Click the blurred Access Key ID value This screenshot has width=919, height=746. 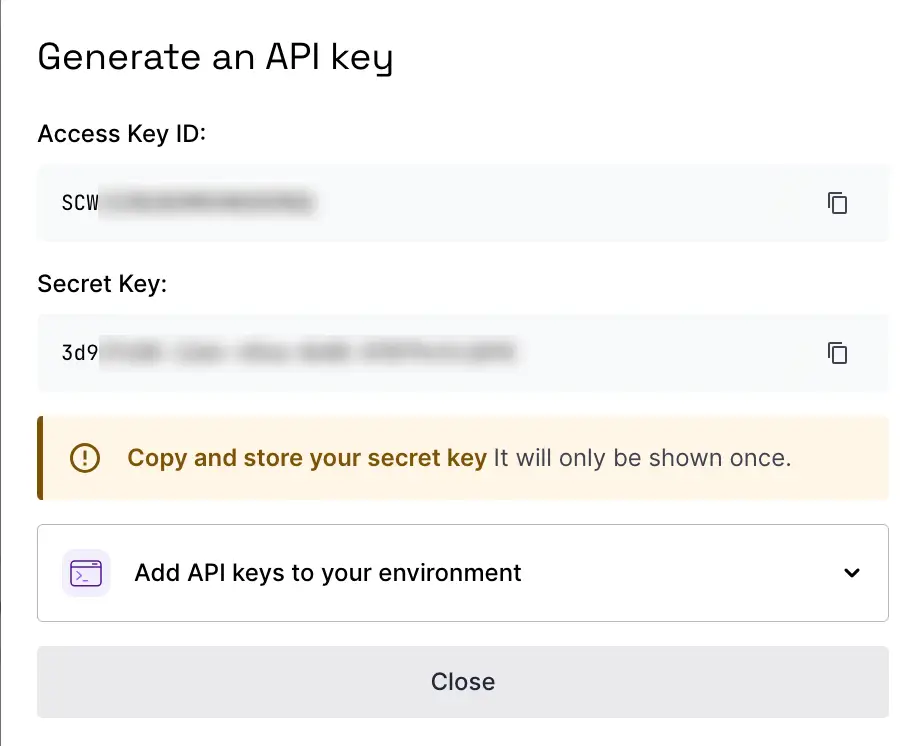[210, 203]
